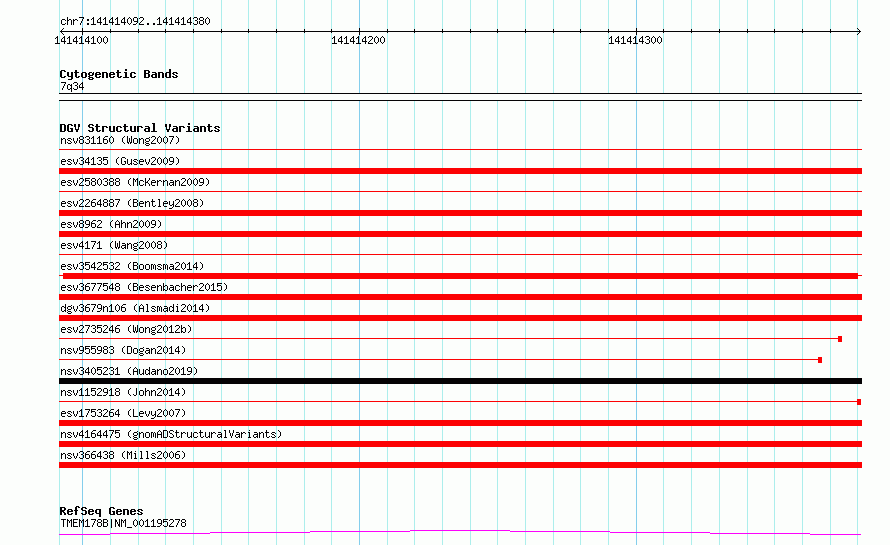The image size is (890, 545).
Task: Open variant nsv1152918 (John2014)
Action: (x=123, y=392)
